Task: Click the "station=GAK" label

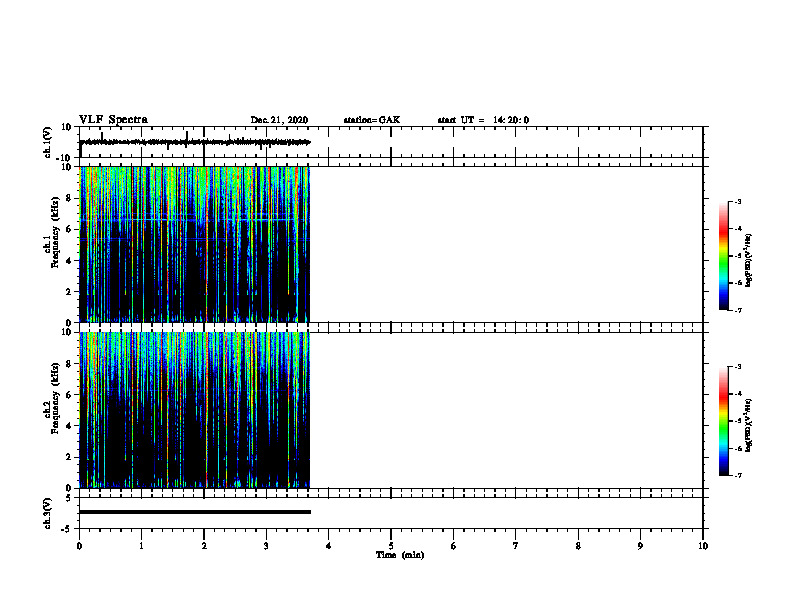Action: click(x=372, y=120)
